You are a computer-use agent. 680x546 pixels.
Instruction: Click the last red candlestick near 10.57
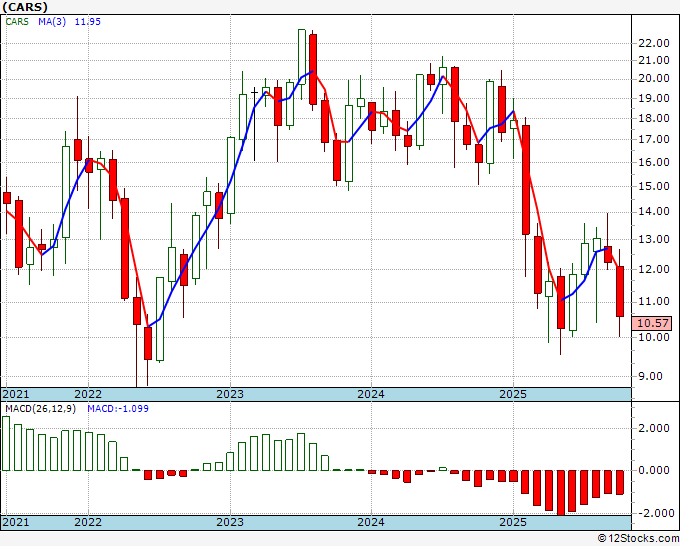[620, 291]
